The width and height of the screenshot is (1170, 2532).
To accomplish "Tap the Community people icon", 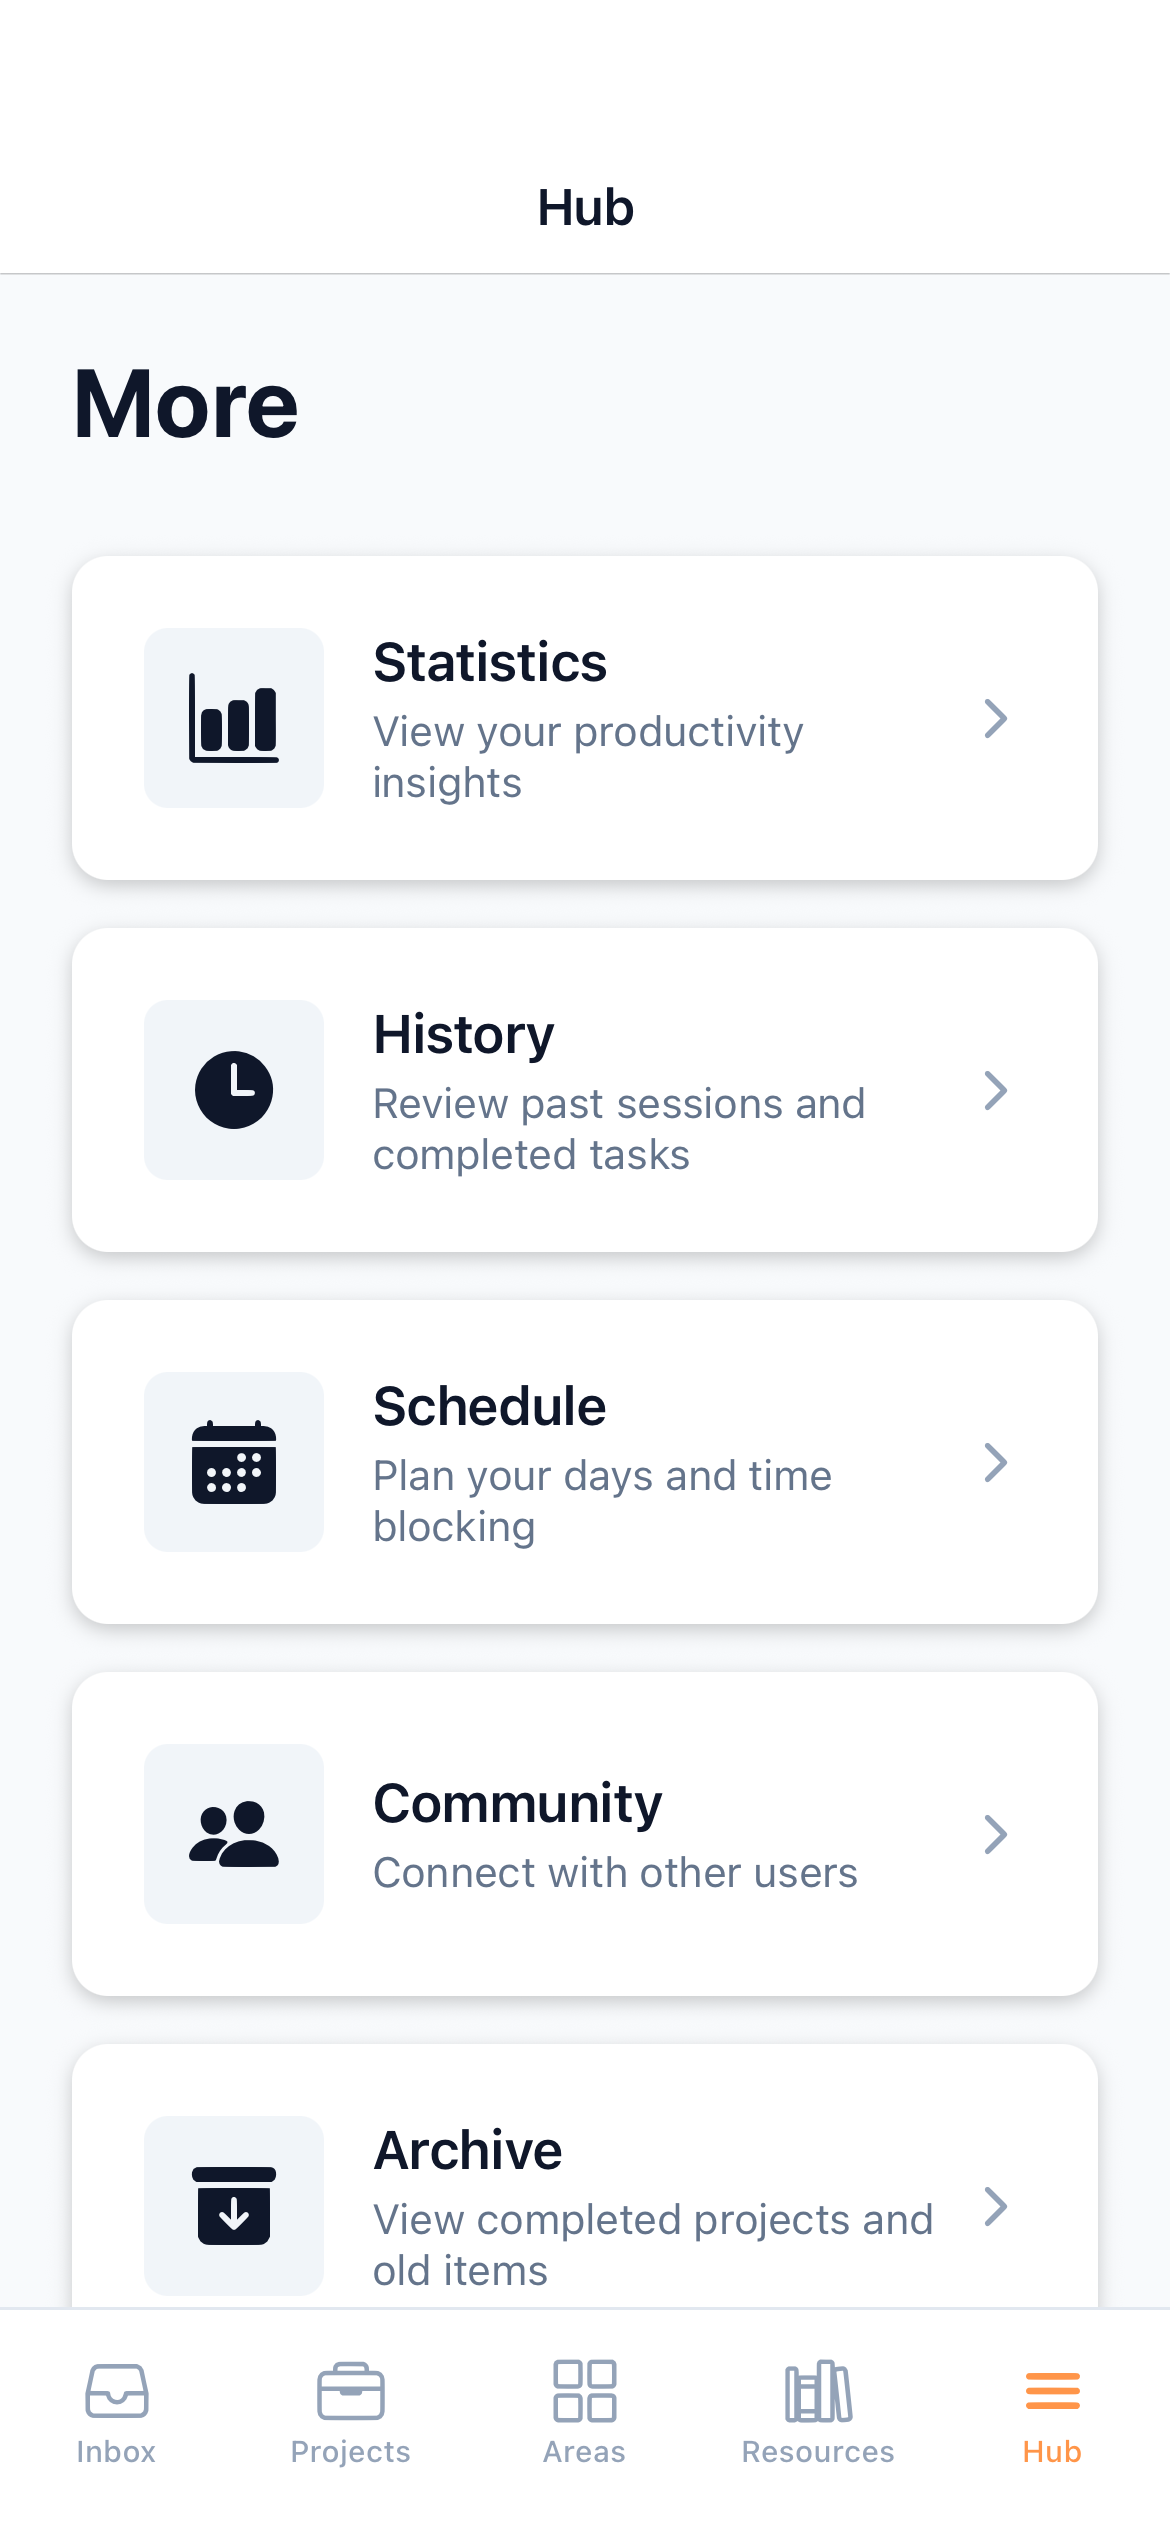I will 234,1834.
